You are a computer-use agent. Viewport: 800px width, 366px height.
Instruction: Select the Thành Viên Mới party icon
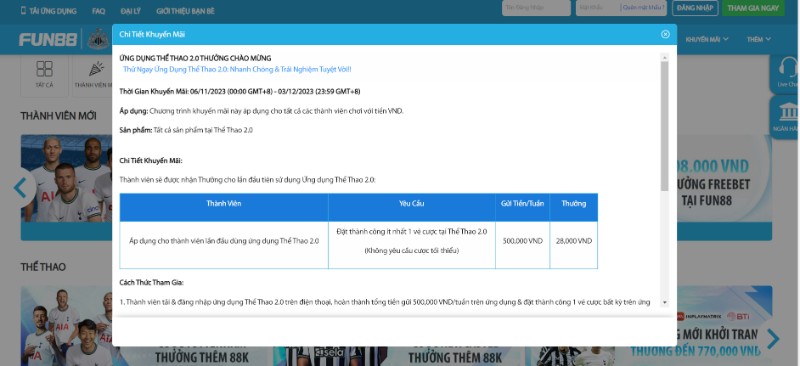[96, 69]
